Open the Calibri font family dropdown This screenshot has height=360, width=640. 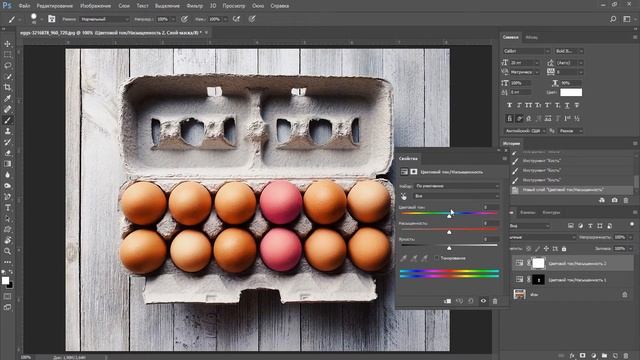coord(527,51)
